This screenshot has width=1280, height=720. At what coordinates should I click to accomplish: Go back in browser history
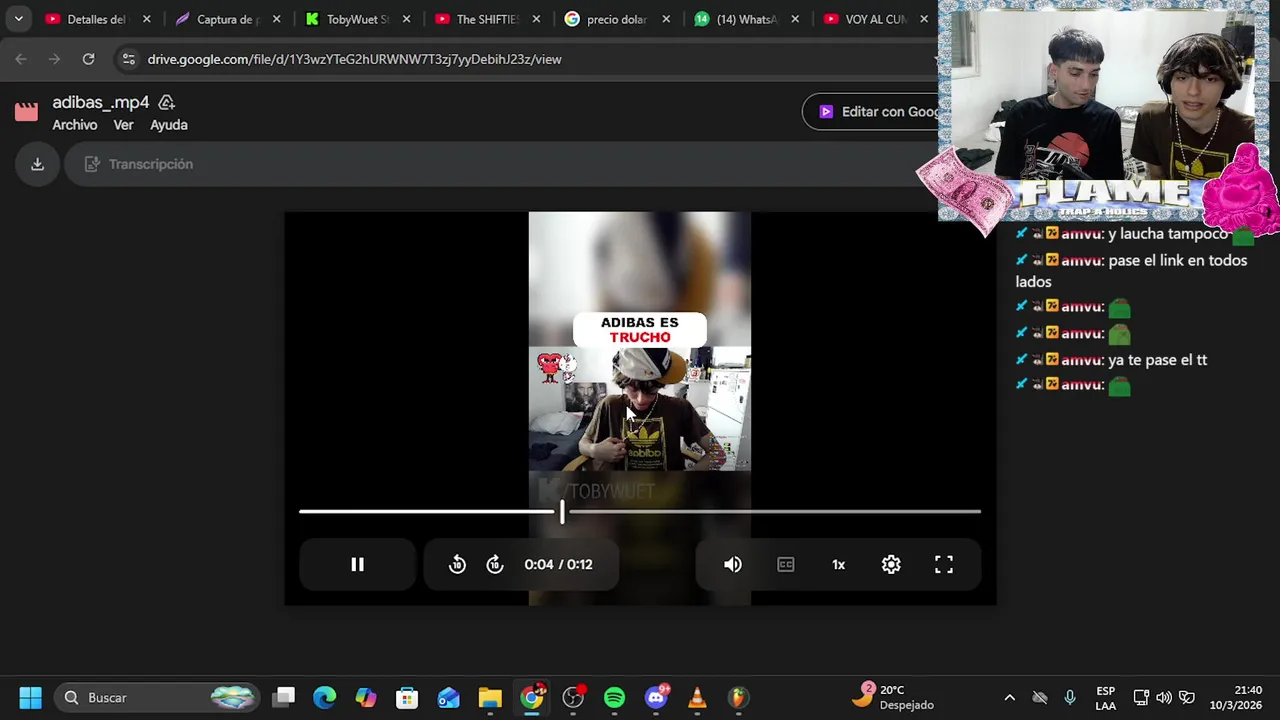coord(21,59)
